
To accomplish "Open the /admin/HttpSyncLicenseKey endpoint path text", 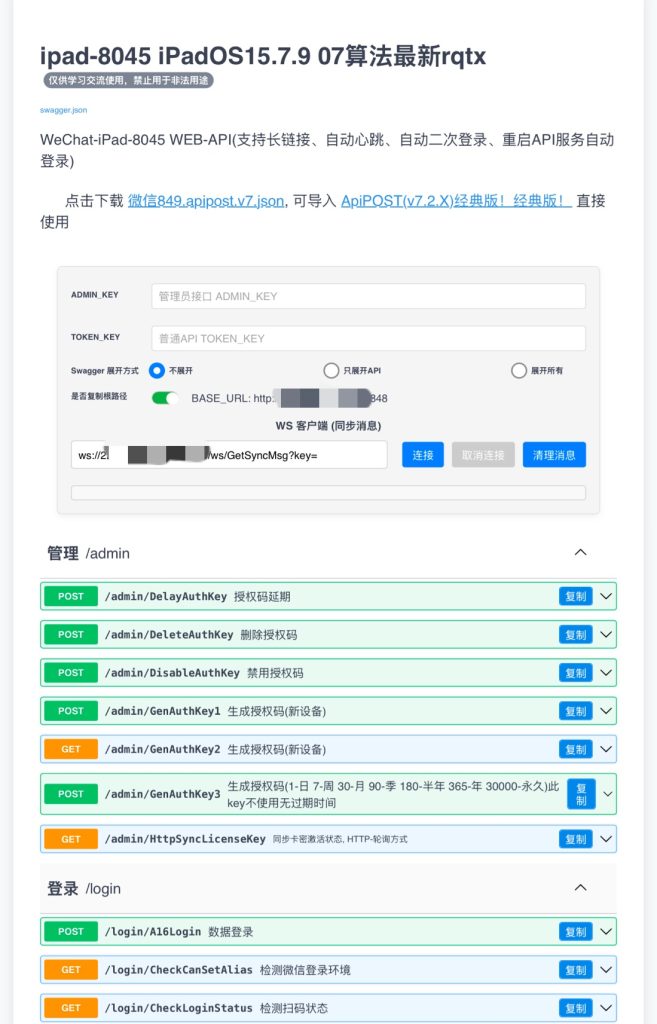I will (185, 839).
